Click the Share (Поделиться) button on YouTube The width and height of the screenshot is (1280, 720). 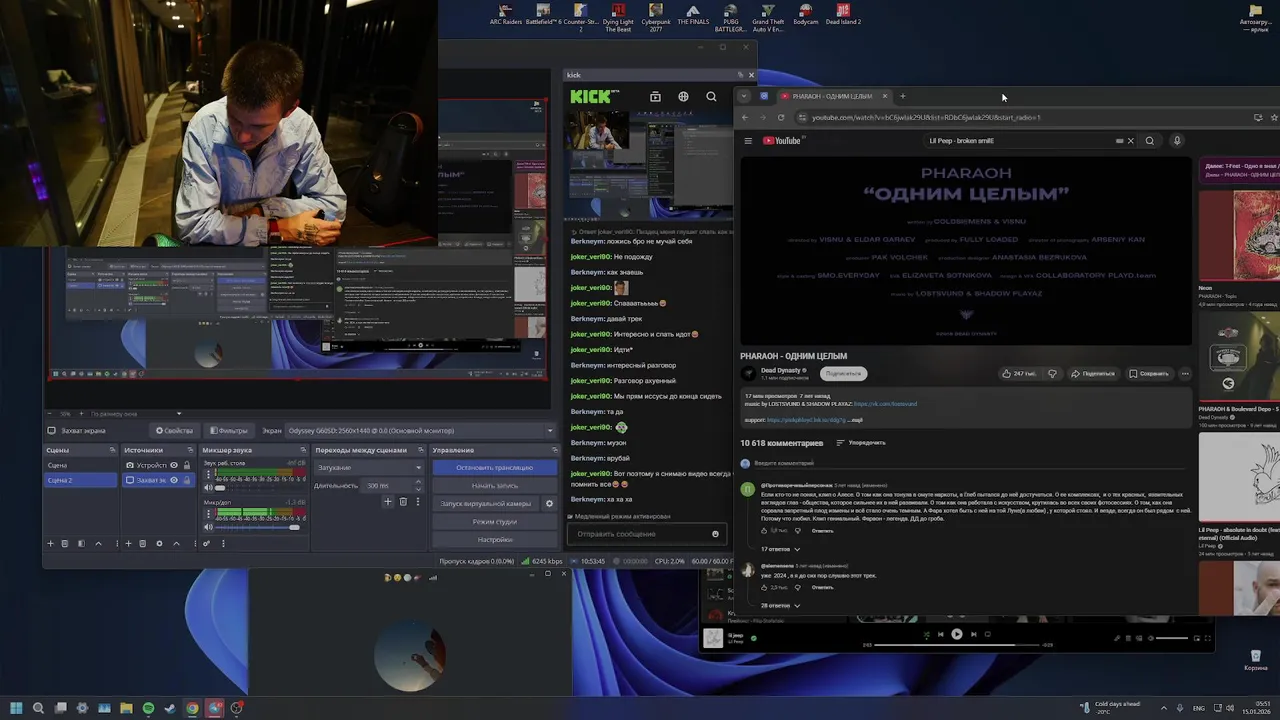(1093, 373)
